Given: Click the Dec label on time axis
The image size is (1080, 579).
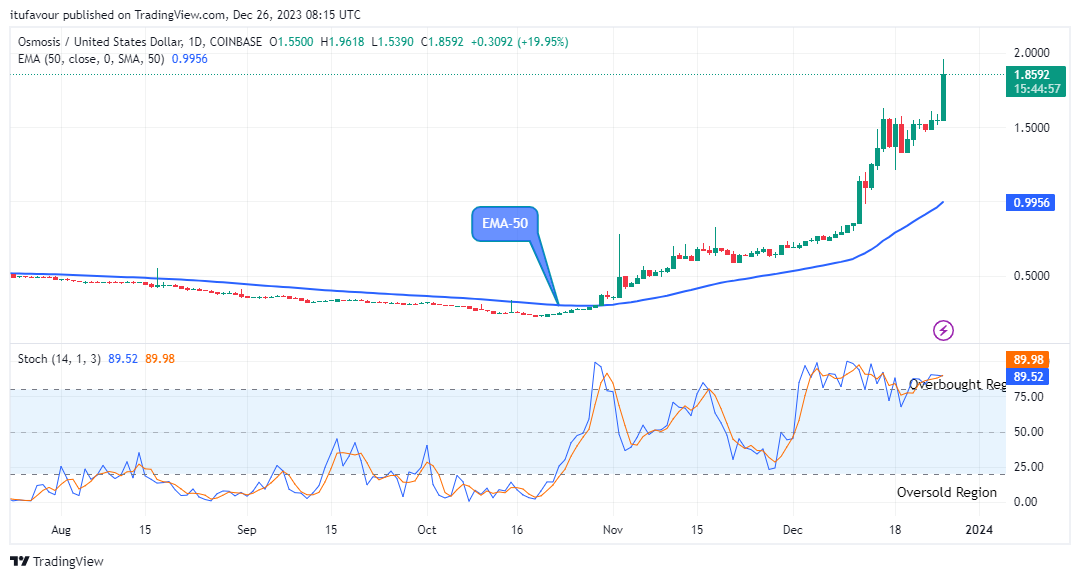Looking at the screenshot, I should [x=793, y=529].
